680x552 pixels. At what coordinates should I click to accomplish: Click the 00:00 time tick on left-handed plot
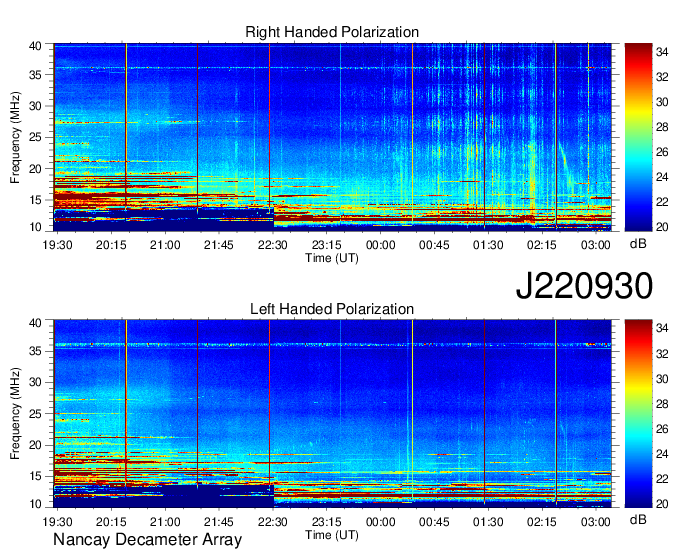pos(380,522)
